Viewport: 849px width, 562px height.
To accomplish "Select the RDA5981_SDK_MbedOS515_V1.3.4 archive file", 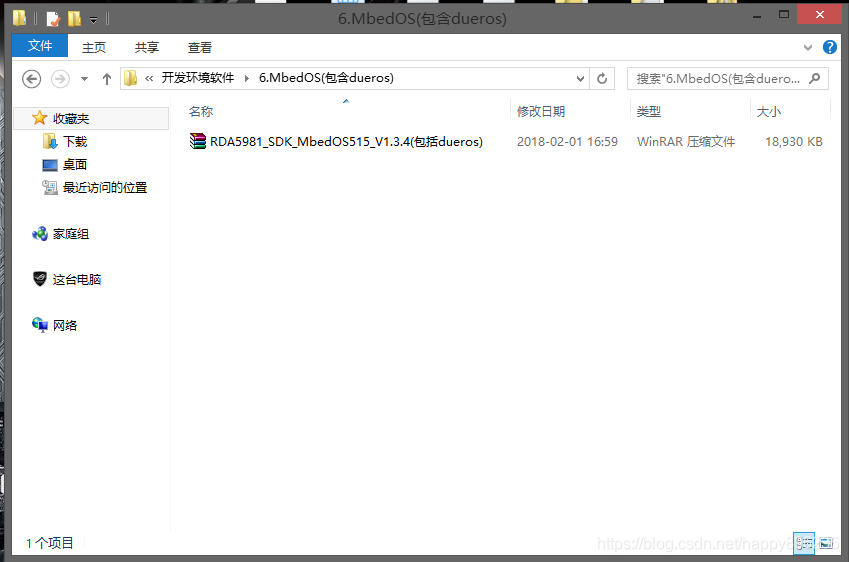I will coord(346,141).
